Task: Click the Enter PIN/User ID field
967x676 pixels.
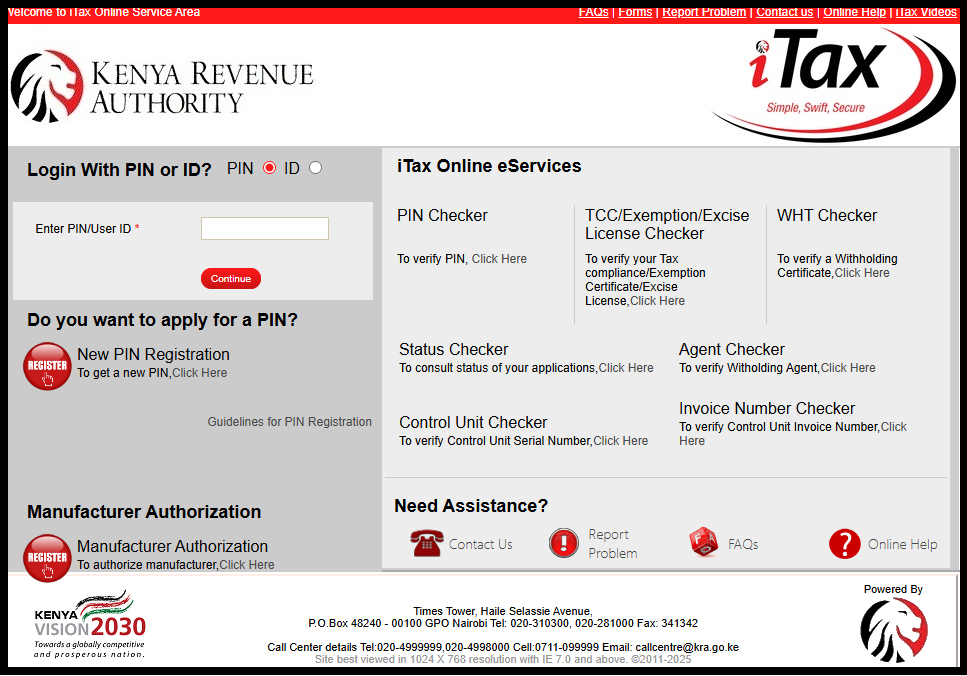Action: (x=264, y=228)
